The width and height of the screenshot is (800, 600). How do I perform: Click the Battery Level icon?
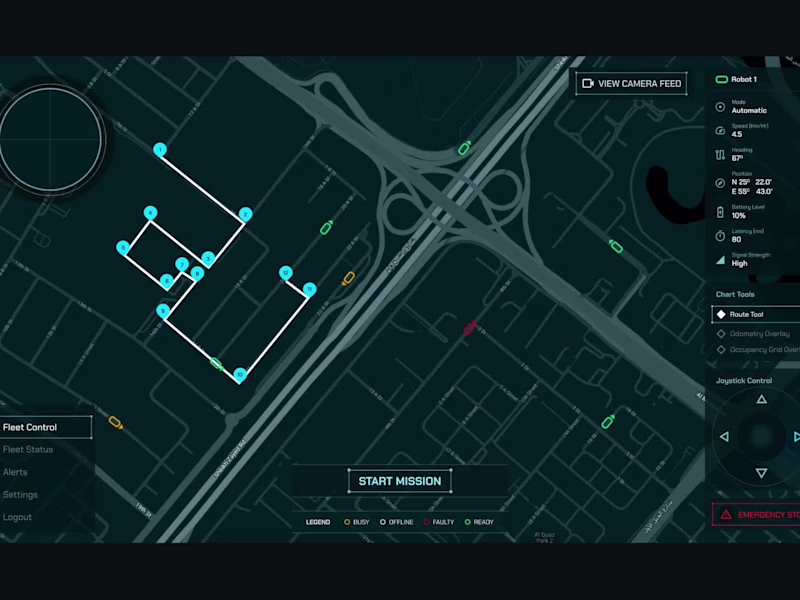click(720, 212)
